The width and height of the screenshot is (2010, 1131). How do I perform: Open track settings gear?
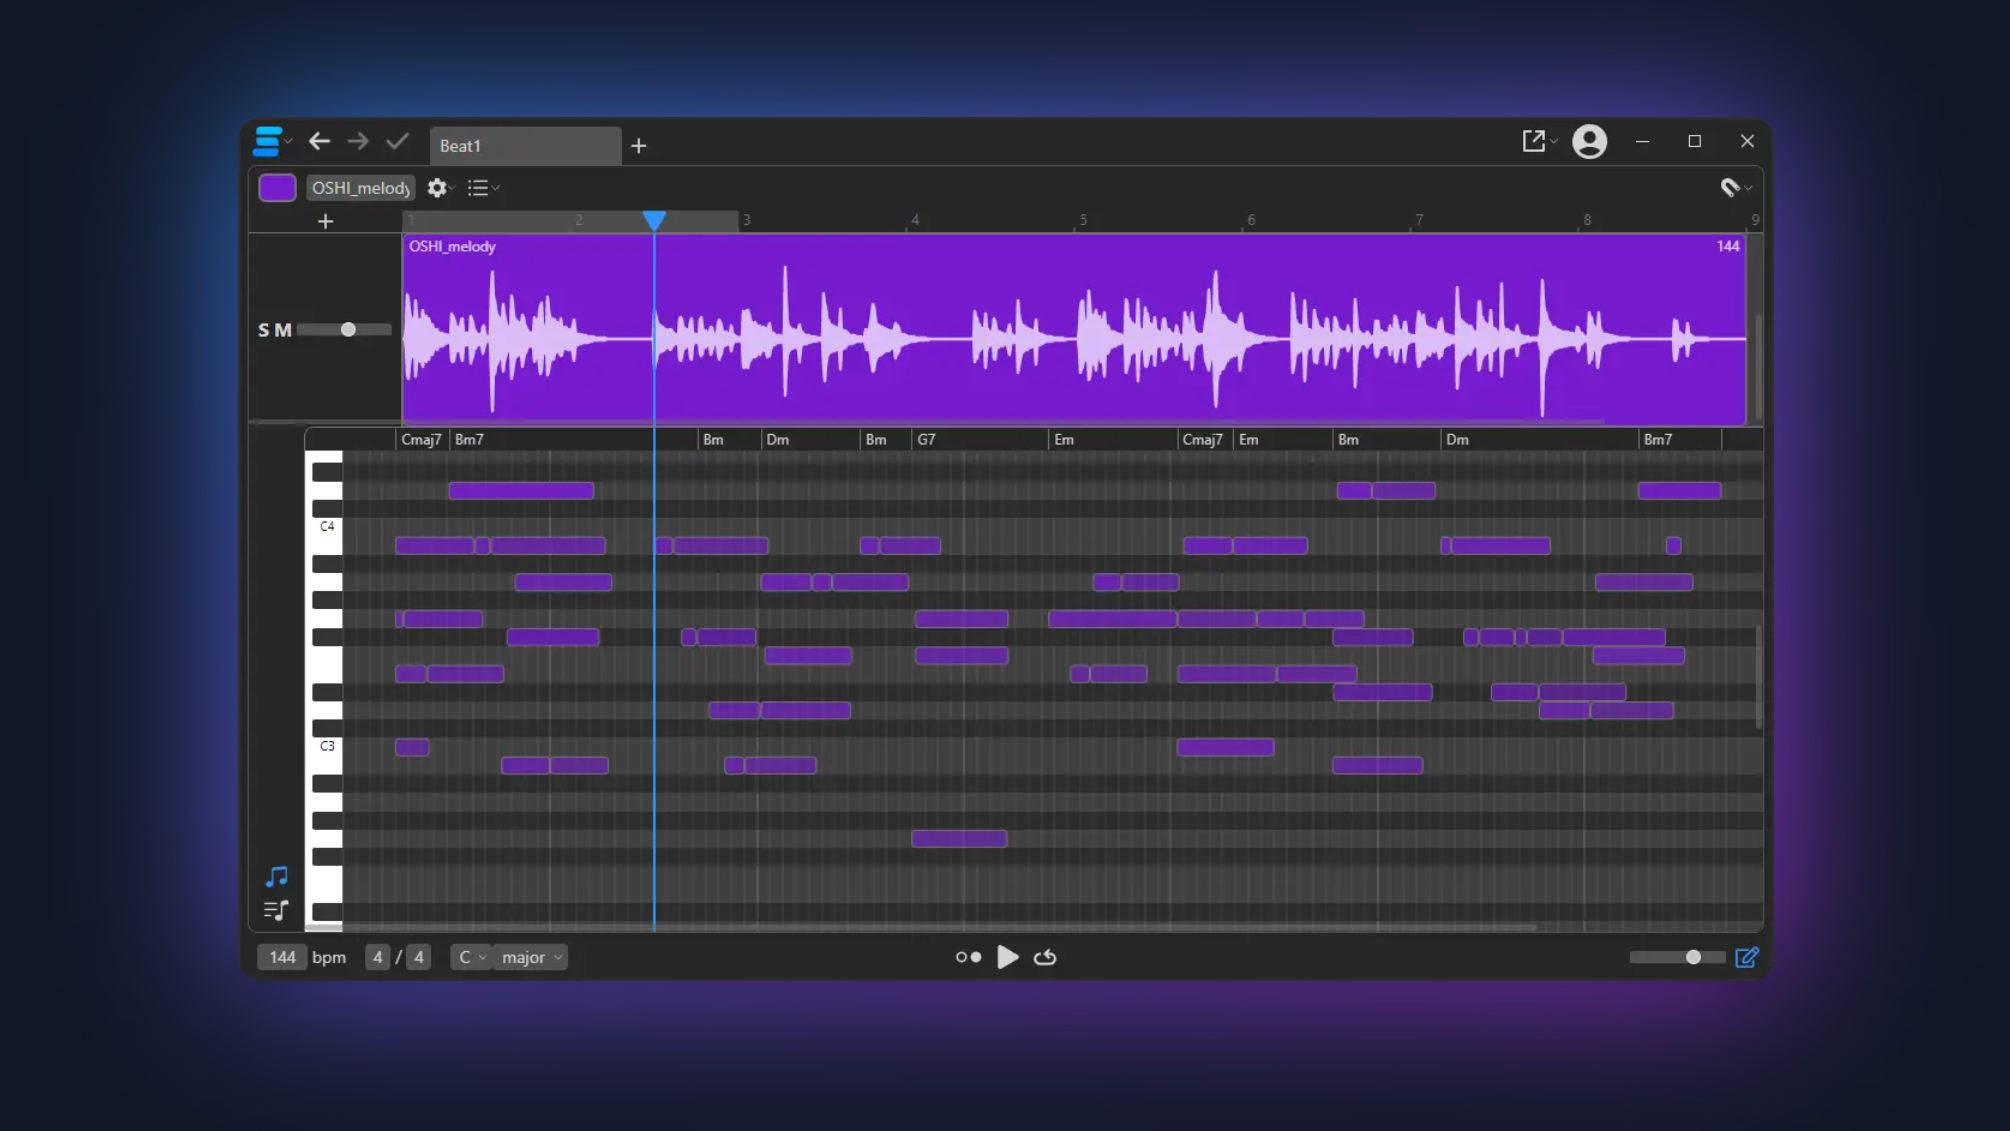[437, 188]
